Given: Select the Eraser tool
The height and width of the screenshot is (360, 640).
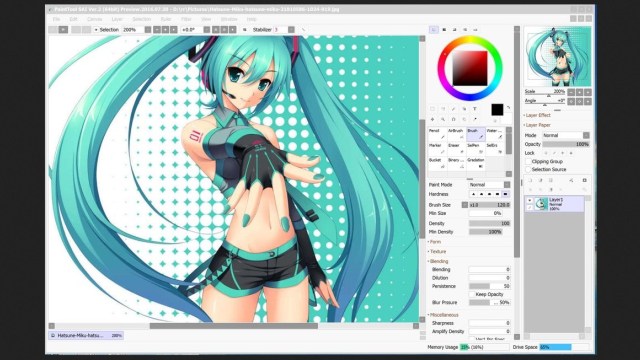Looking at the screenshot, I should (456, 149).
